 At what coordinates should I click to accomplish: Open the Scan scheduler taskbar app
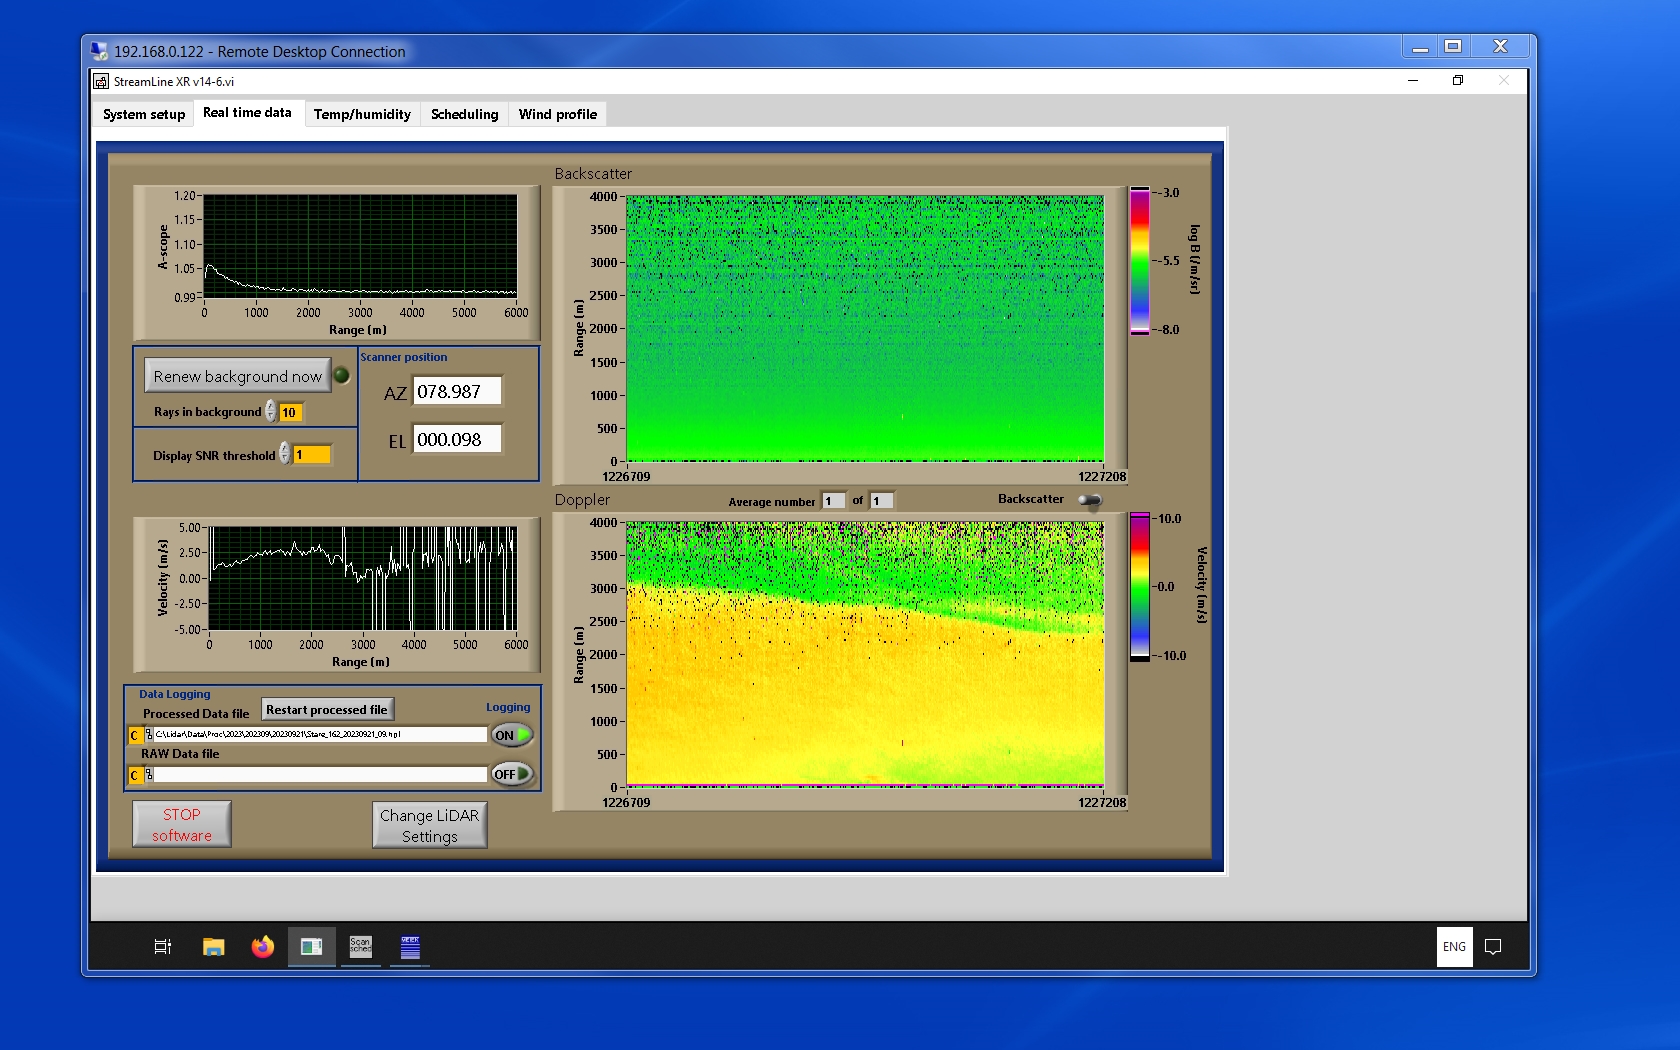(360, 946)
